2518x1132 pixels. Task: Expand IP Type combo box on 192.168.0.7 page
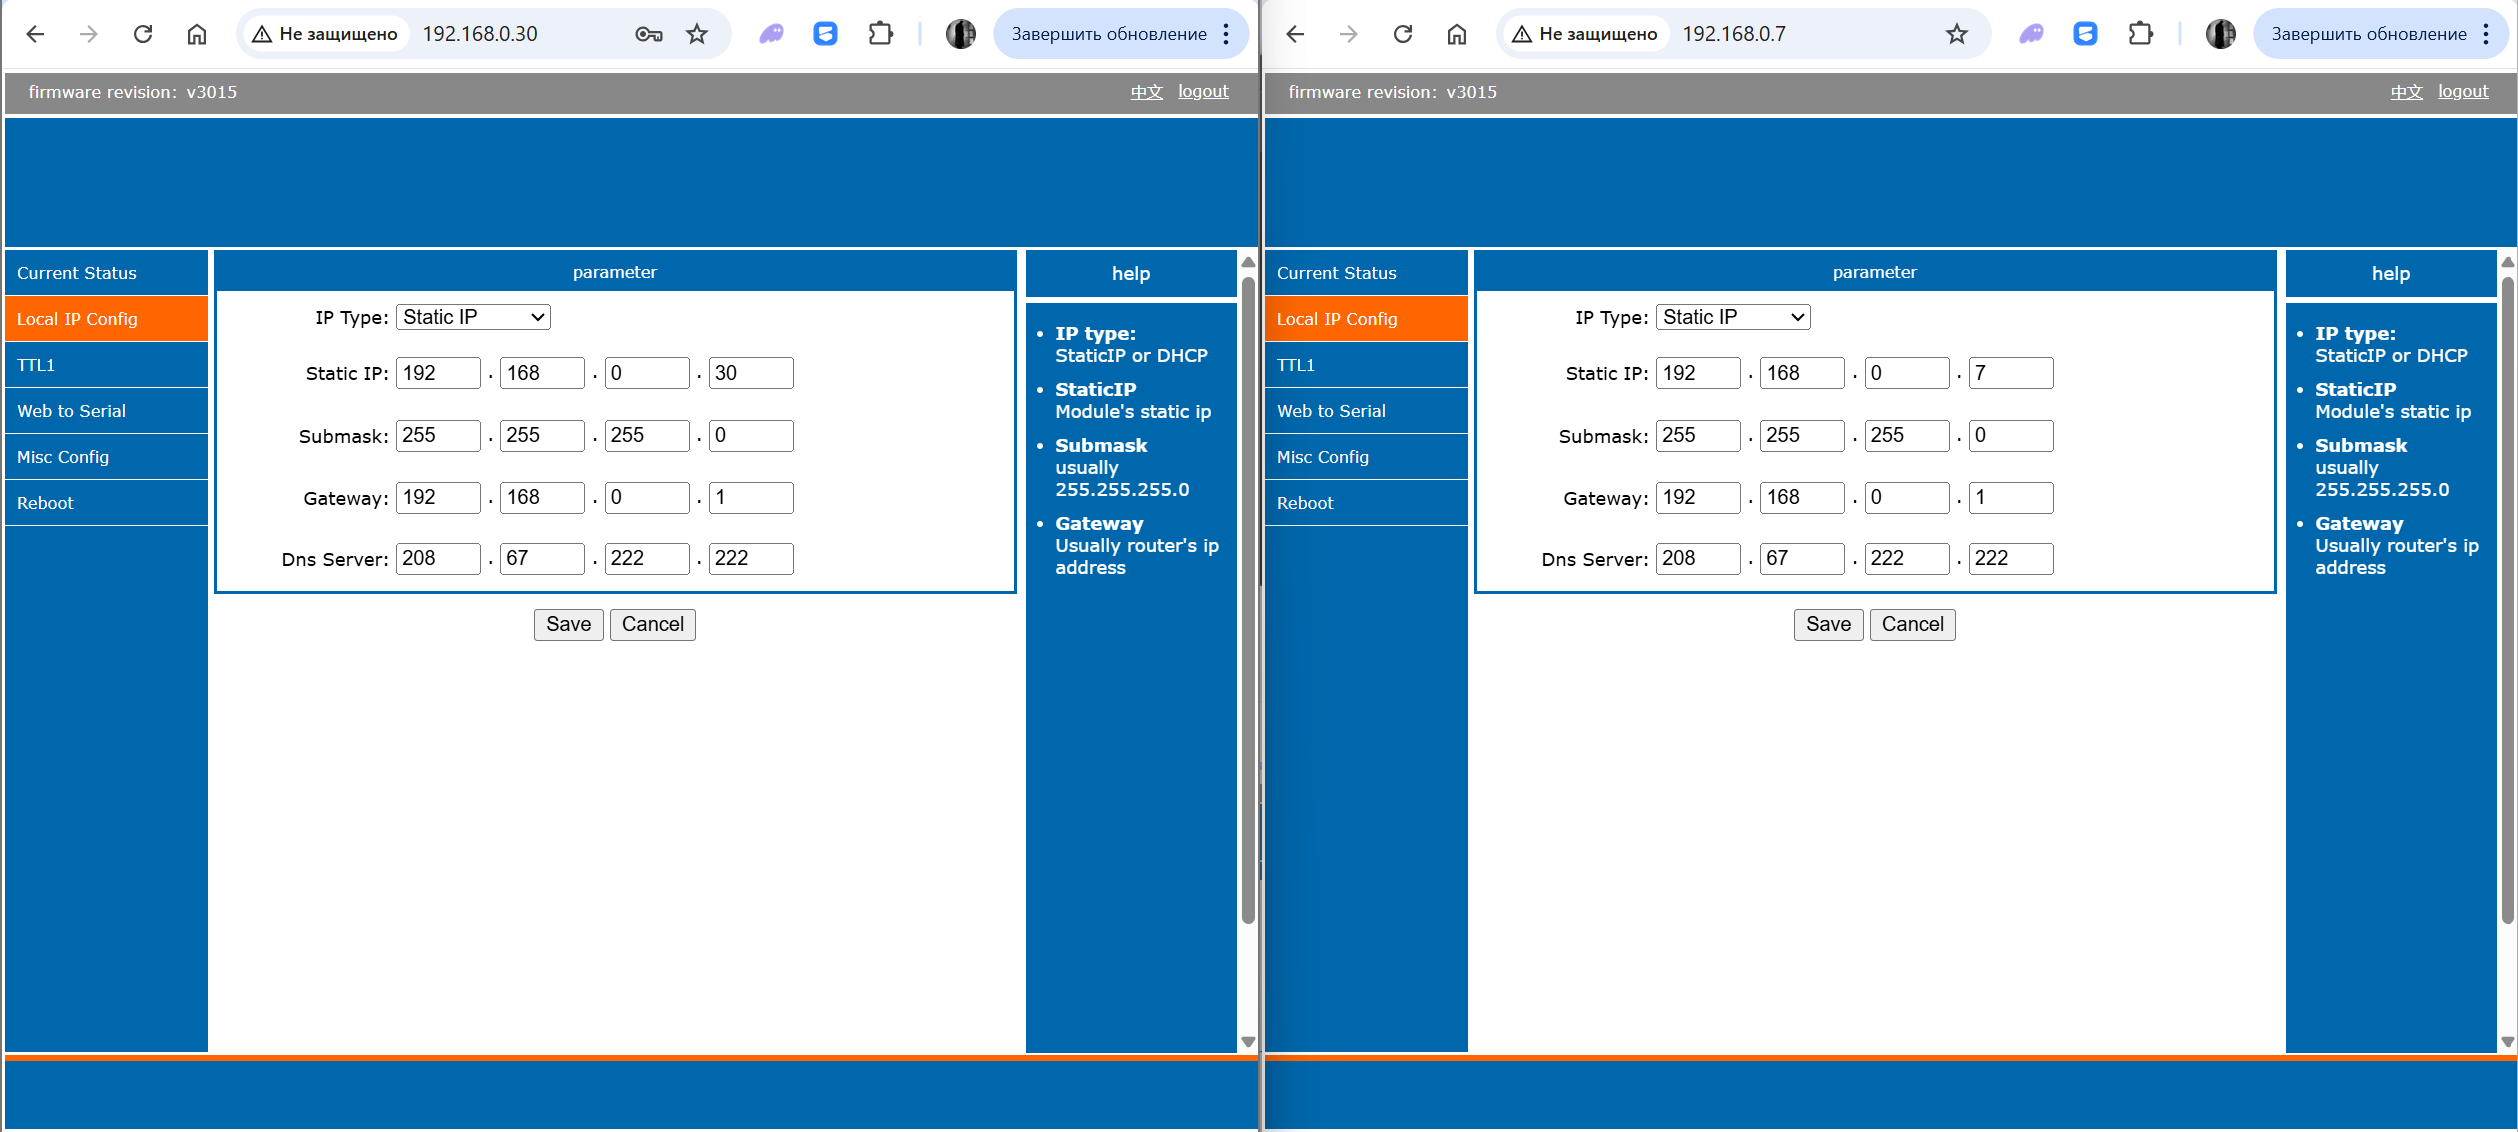(1733, 317)
